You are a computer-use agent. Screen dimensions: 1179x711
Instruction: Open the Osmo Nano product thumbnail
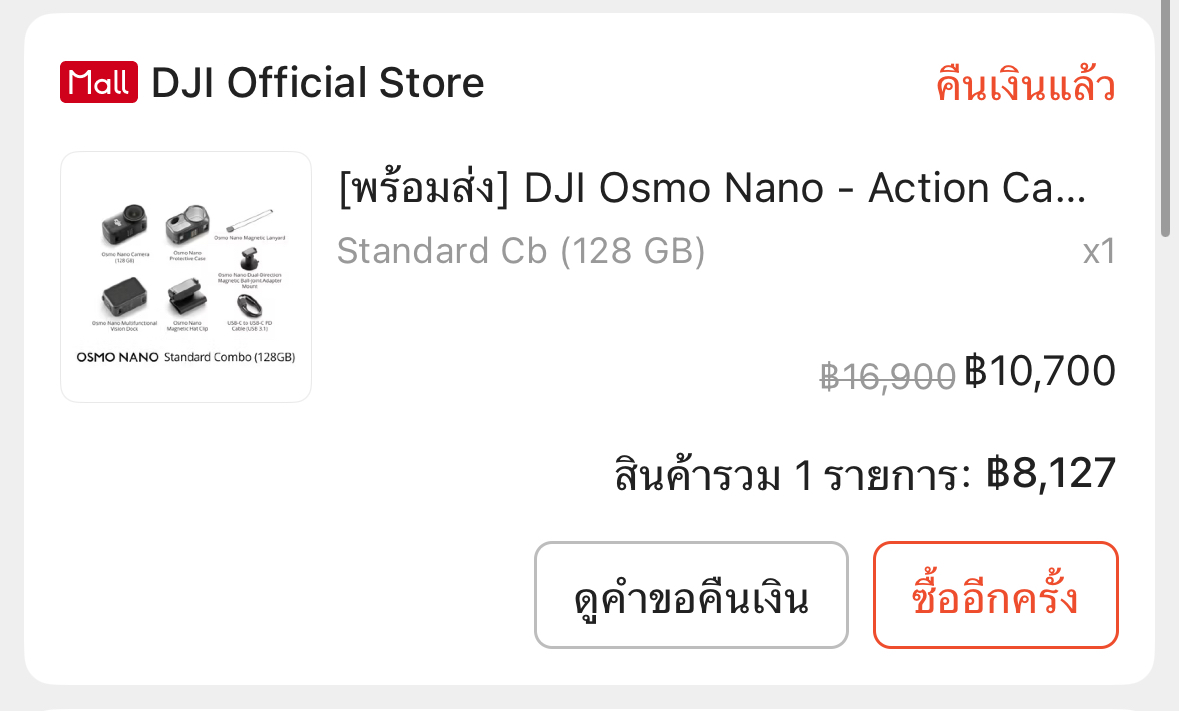[x=186, y=277]
